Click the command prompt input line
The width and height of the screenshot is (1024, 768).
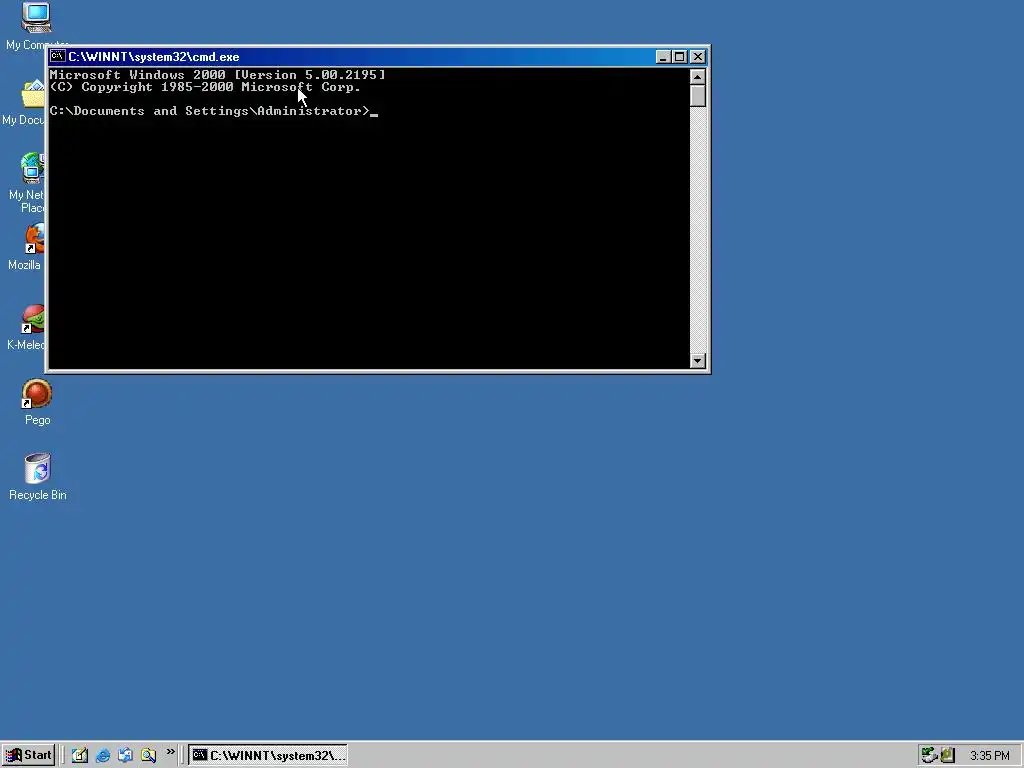tap(214, 111)
